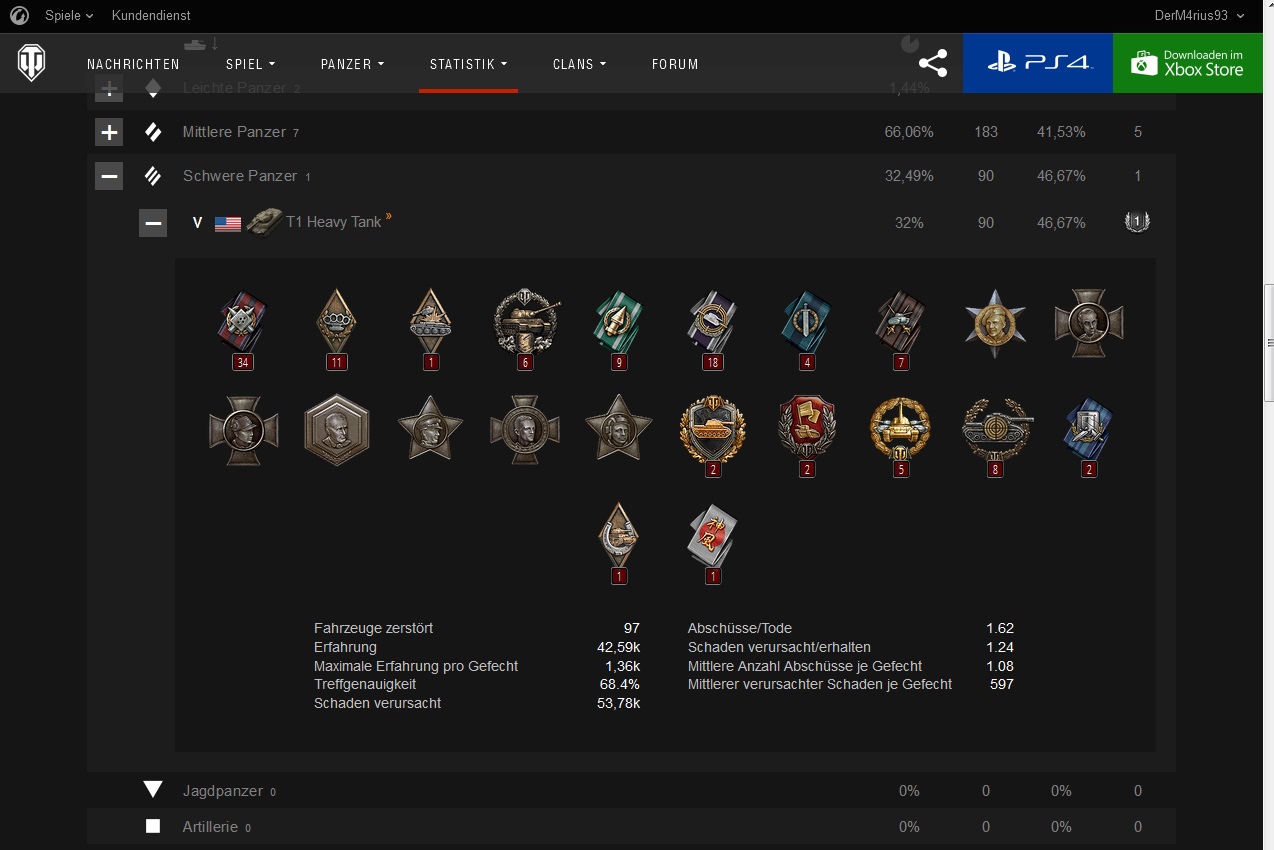Click the share icon
This screenshot has height=850, width=1274.
point(933,63)
